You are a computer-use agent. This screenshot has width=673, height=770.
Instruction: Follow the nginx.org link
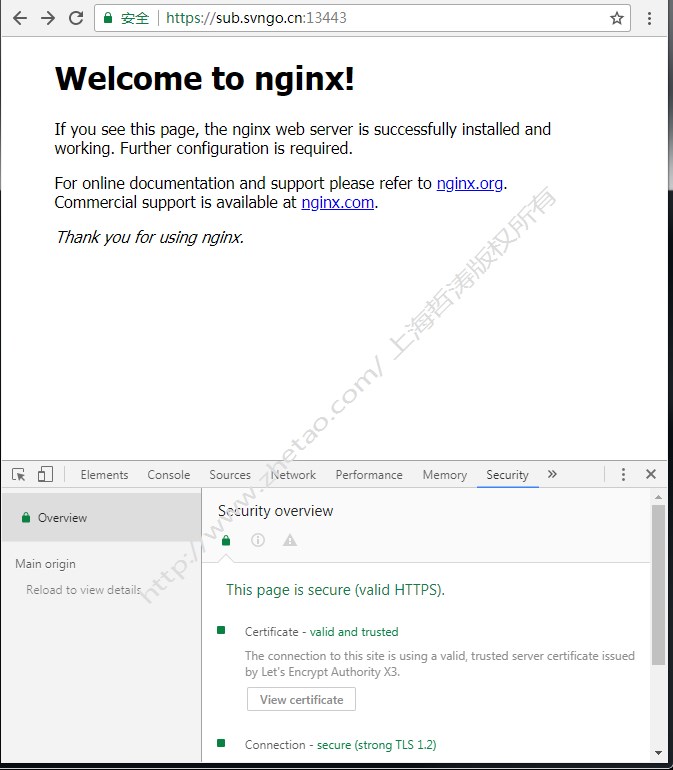point(469,183)
